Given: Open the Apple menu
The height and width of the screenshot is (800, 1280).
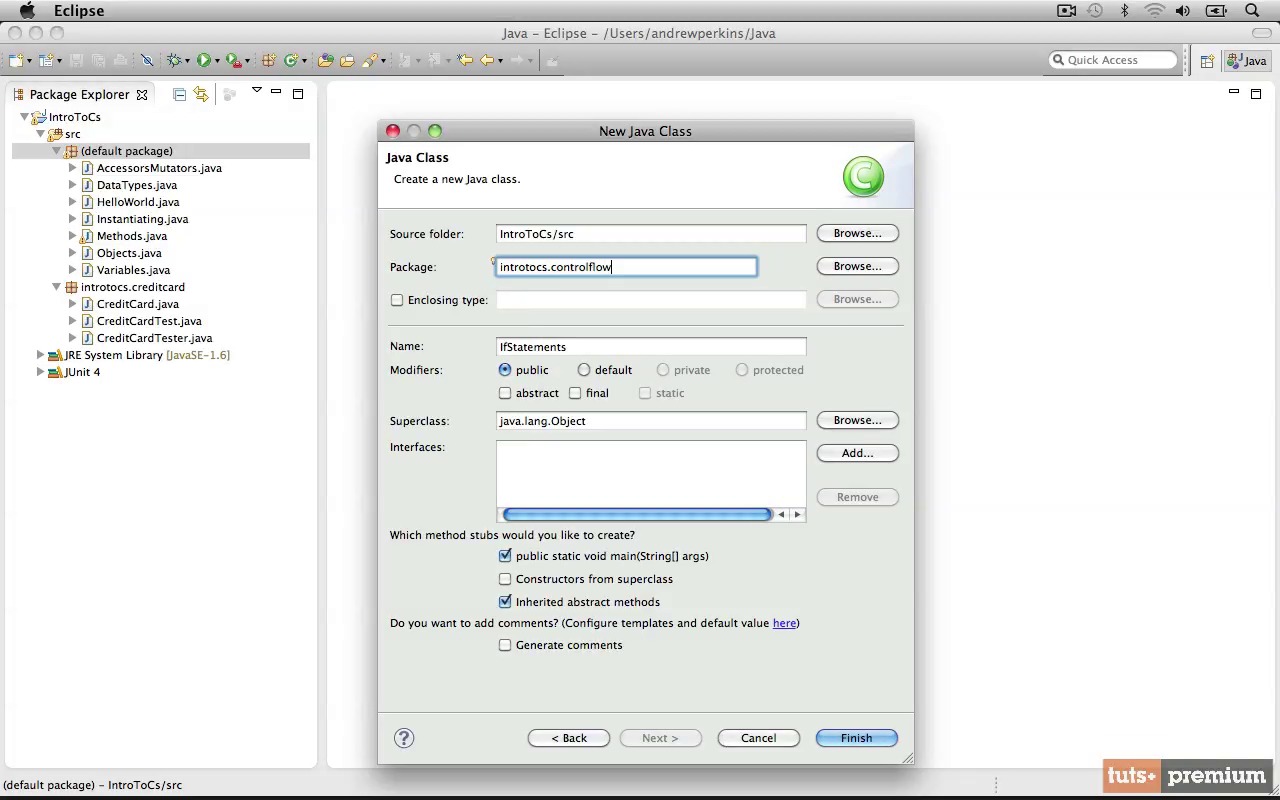Looking at the screenshot, I should (27, 11).
